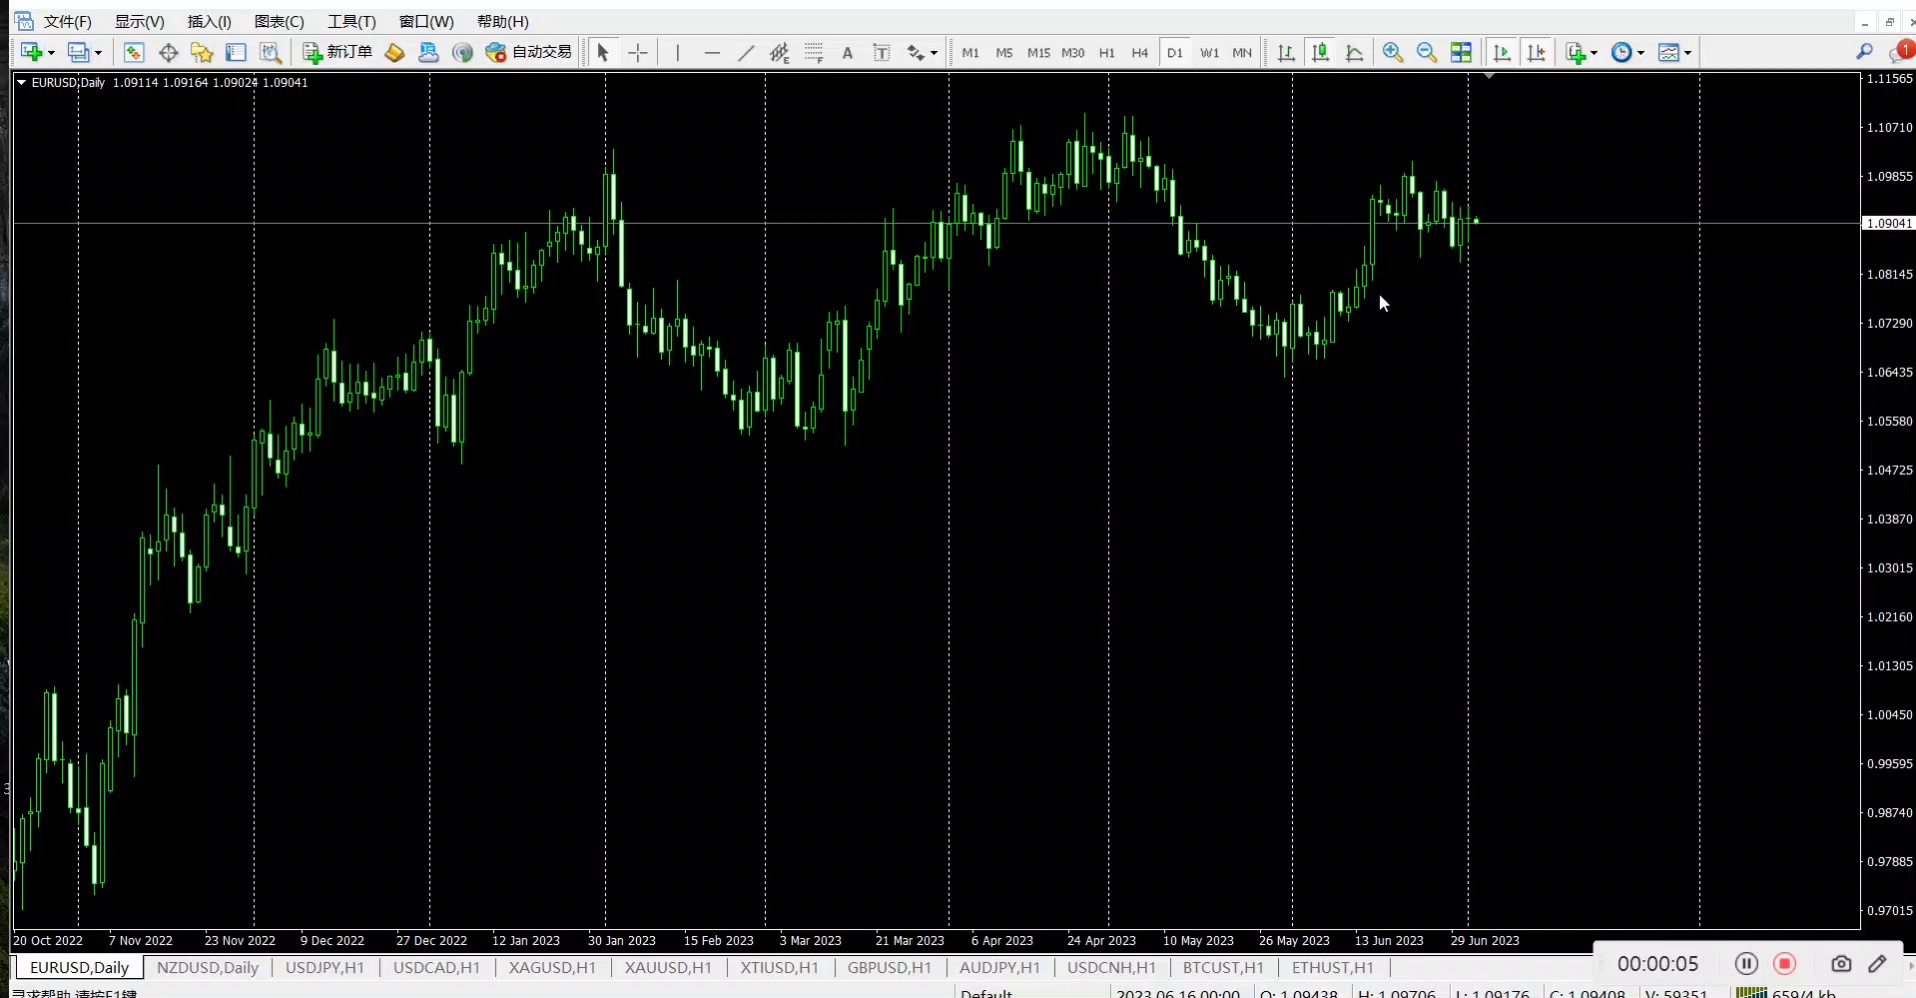
Task: Open the Strategy Tester magnifier icon
Action: [270, 52]
